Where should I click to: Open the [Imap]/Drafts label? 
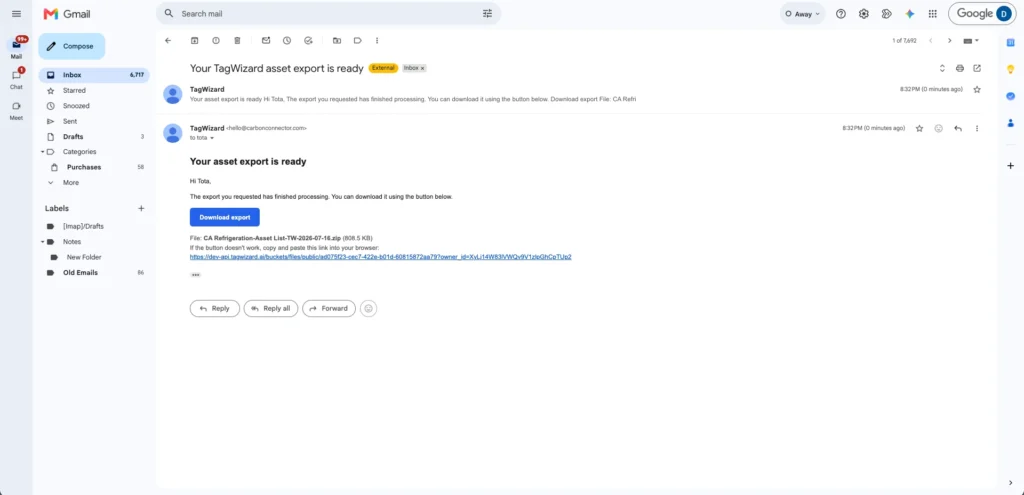[94, 226]
